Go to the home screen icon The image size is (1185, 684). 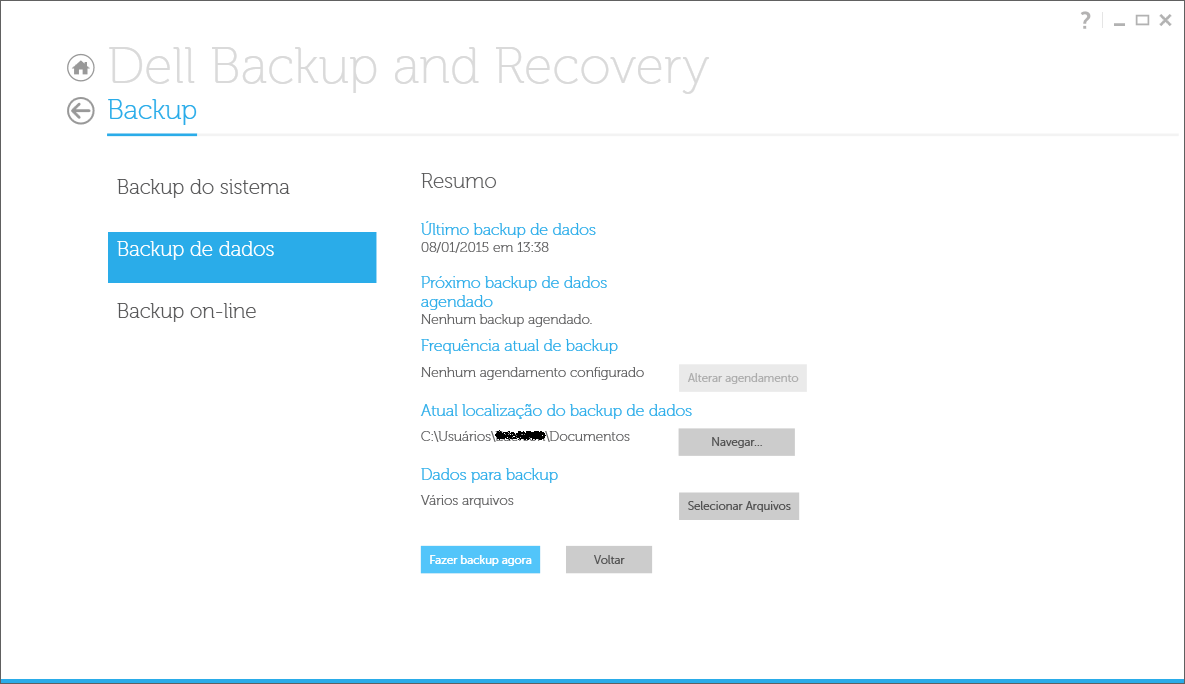(81, 68)
